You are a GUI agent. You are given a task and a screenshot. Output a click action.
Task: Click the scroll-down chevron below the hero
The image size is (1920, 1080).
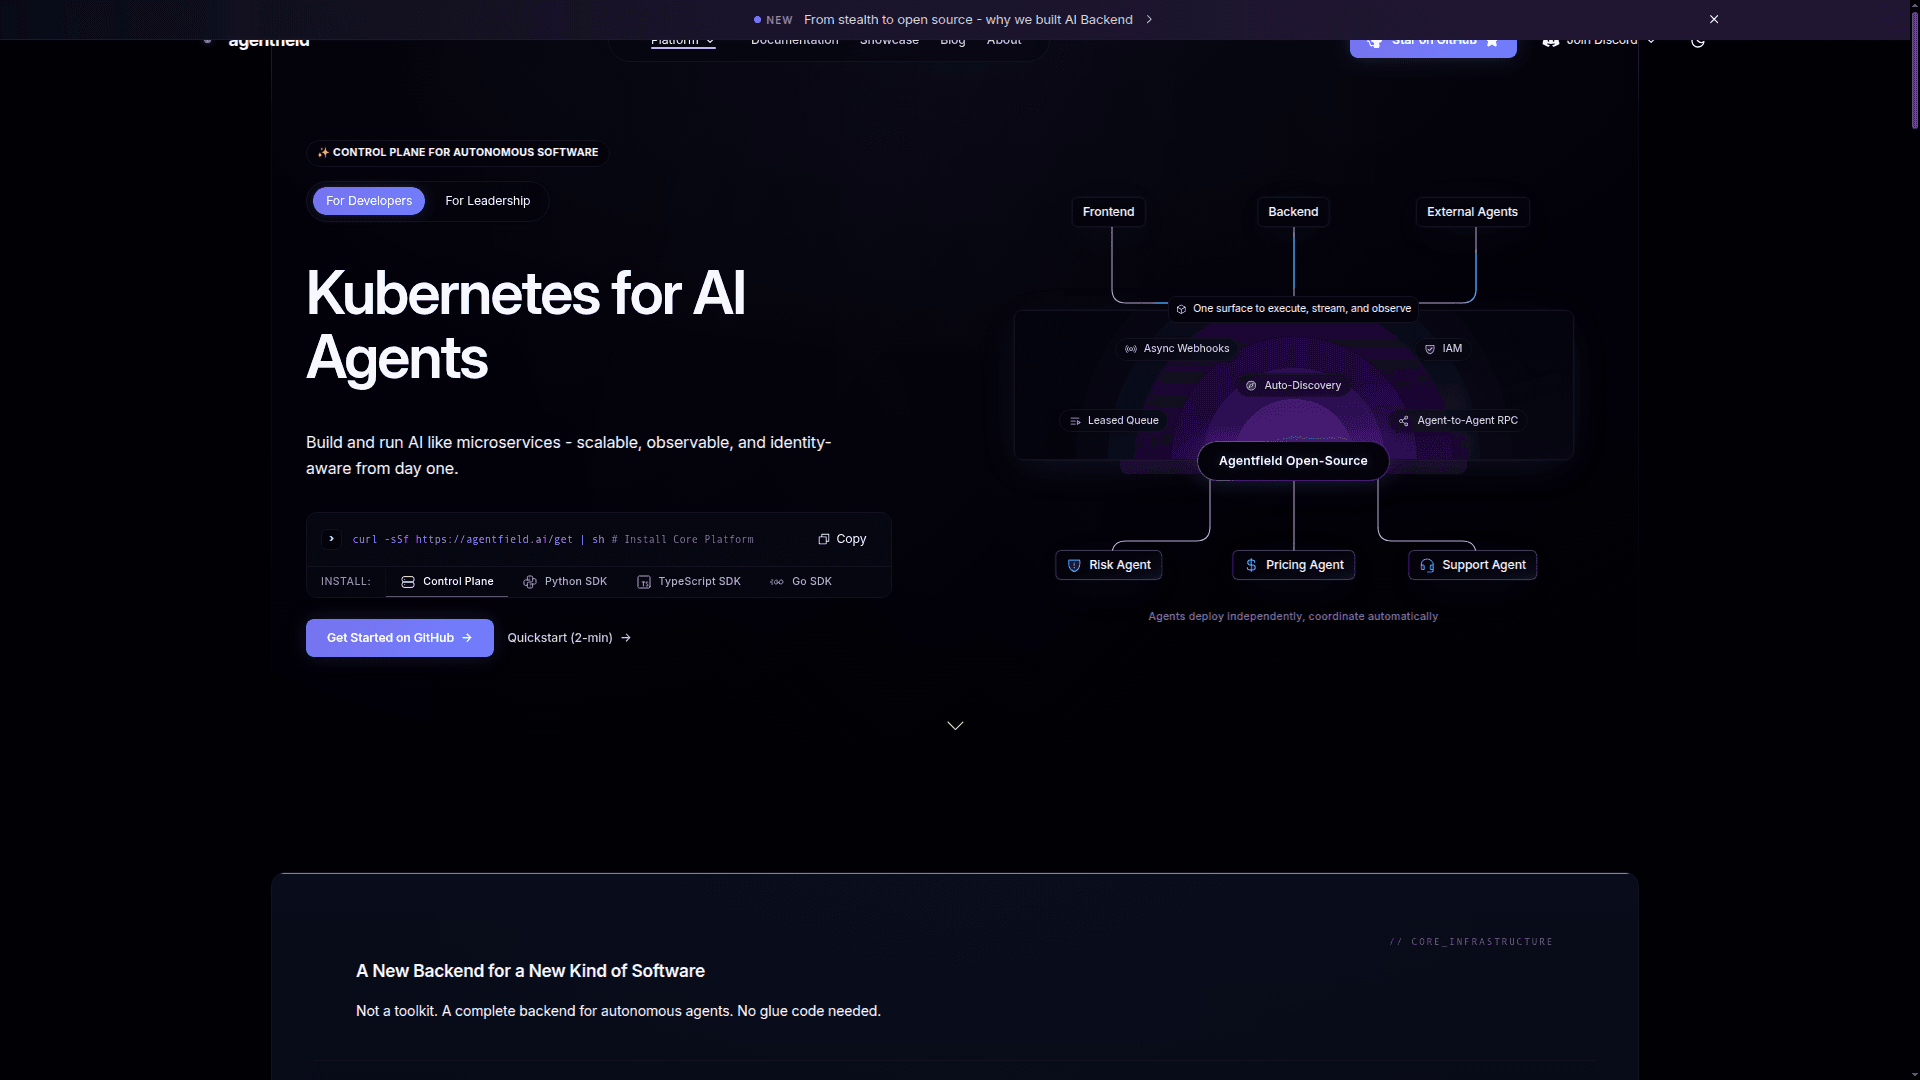955,726
